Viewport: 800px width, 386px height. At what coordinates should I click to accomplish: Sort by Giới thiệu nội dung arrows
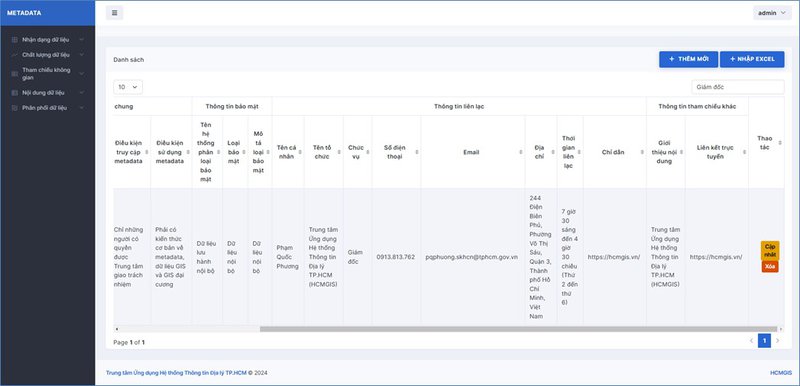[x=681, y=152]
